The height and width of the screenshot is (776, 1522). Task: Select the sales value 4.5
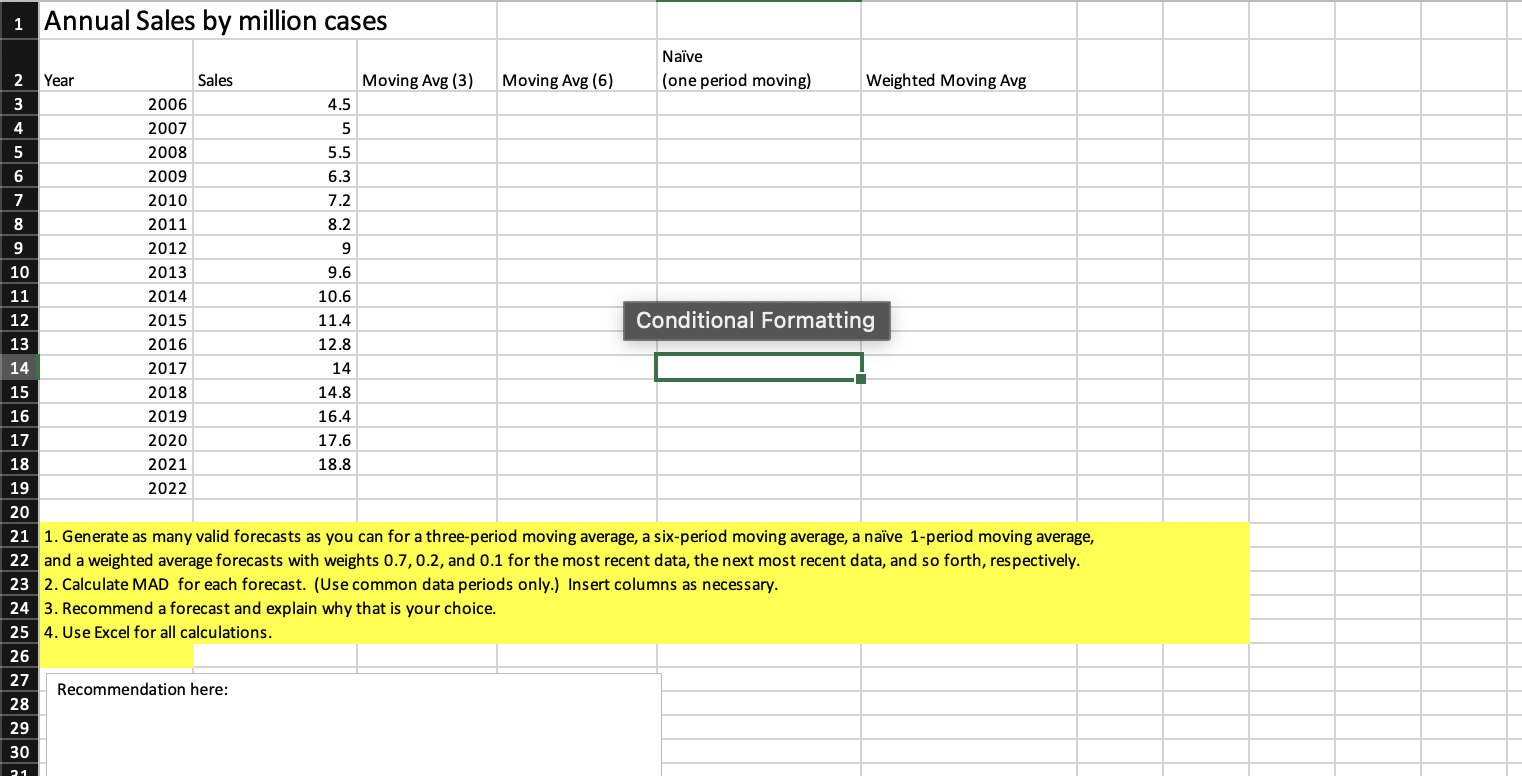click(275, 104)
